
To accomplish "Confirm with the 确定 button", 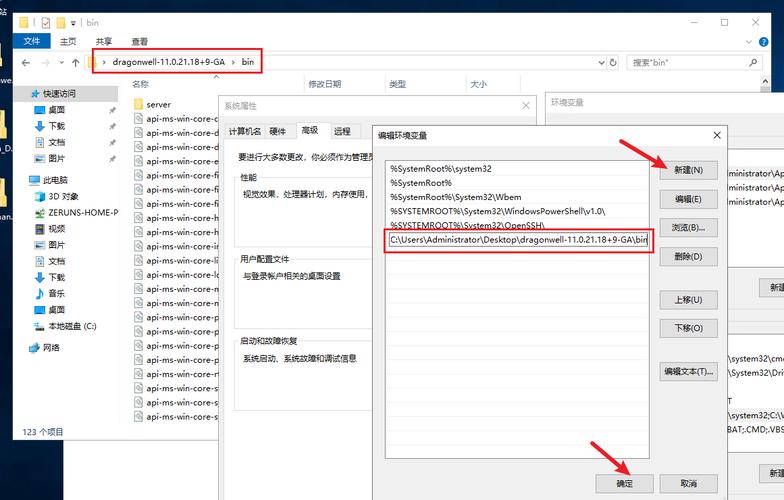I will 624,484.
